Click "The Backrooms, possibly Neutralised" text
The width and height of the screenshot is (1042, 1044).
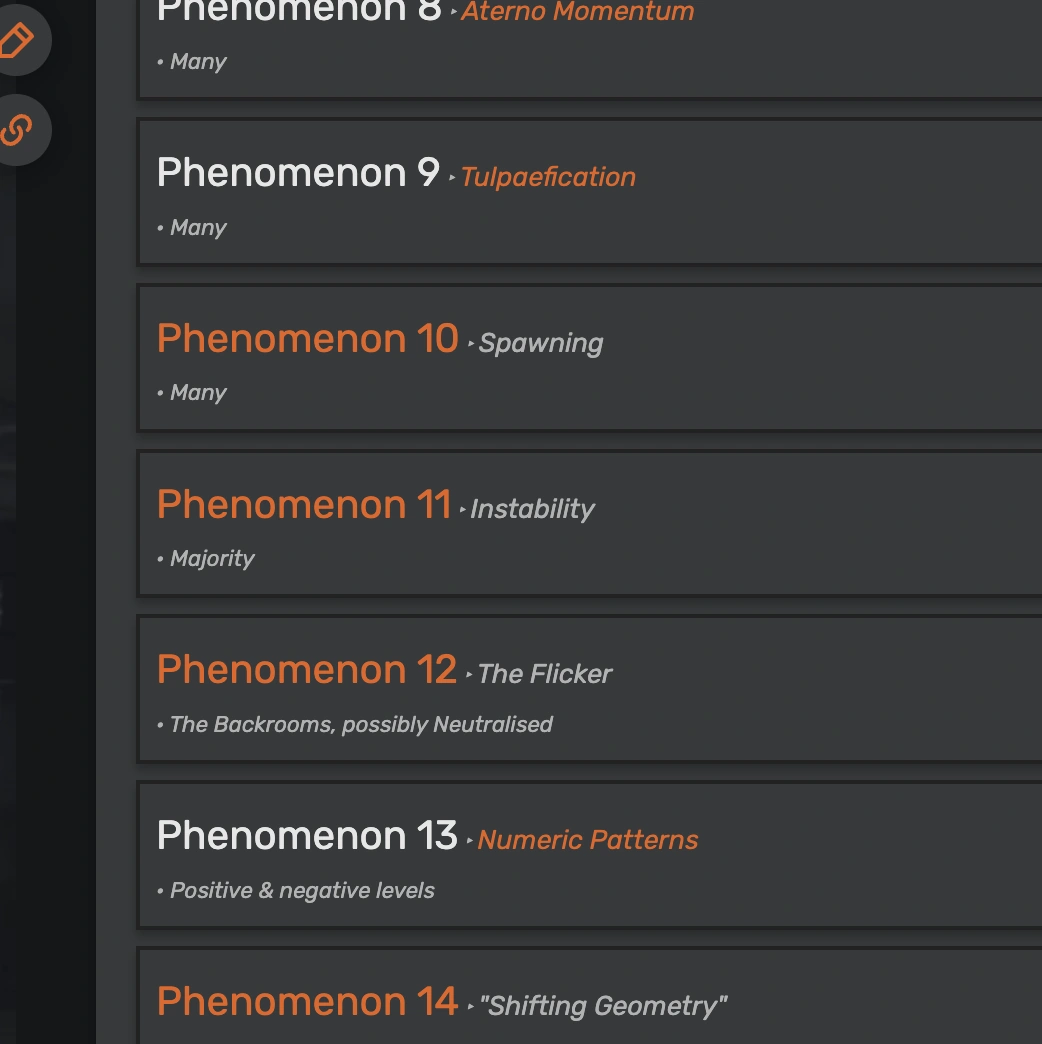coord(361,725)
